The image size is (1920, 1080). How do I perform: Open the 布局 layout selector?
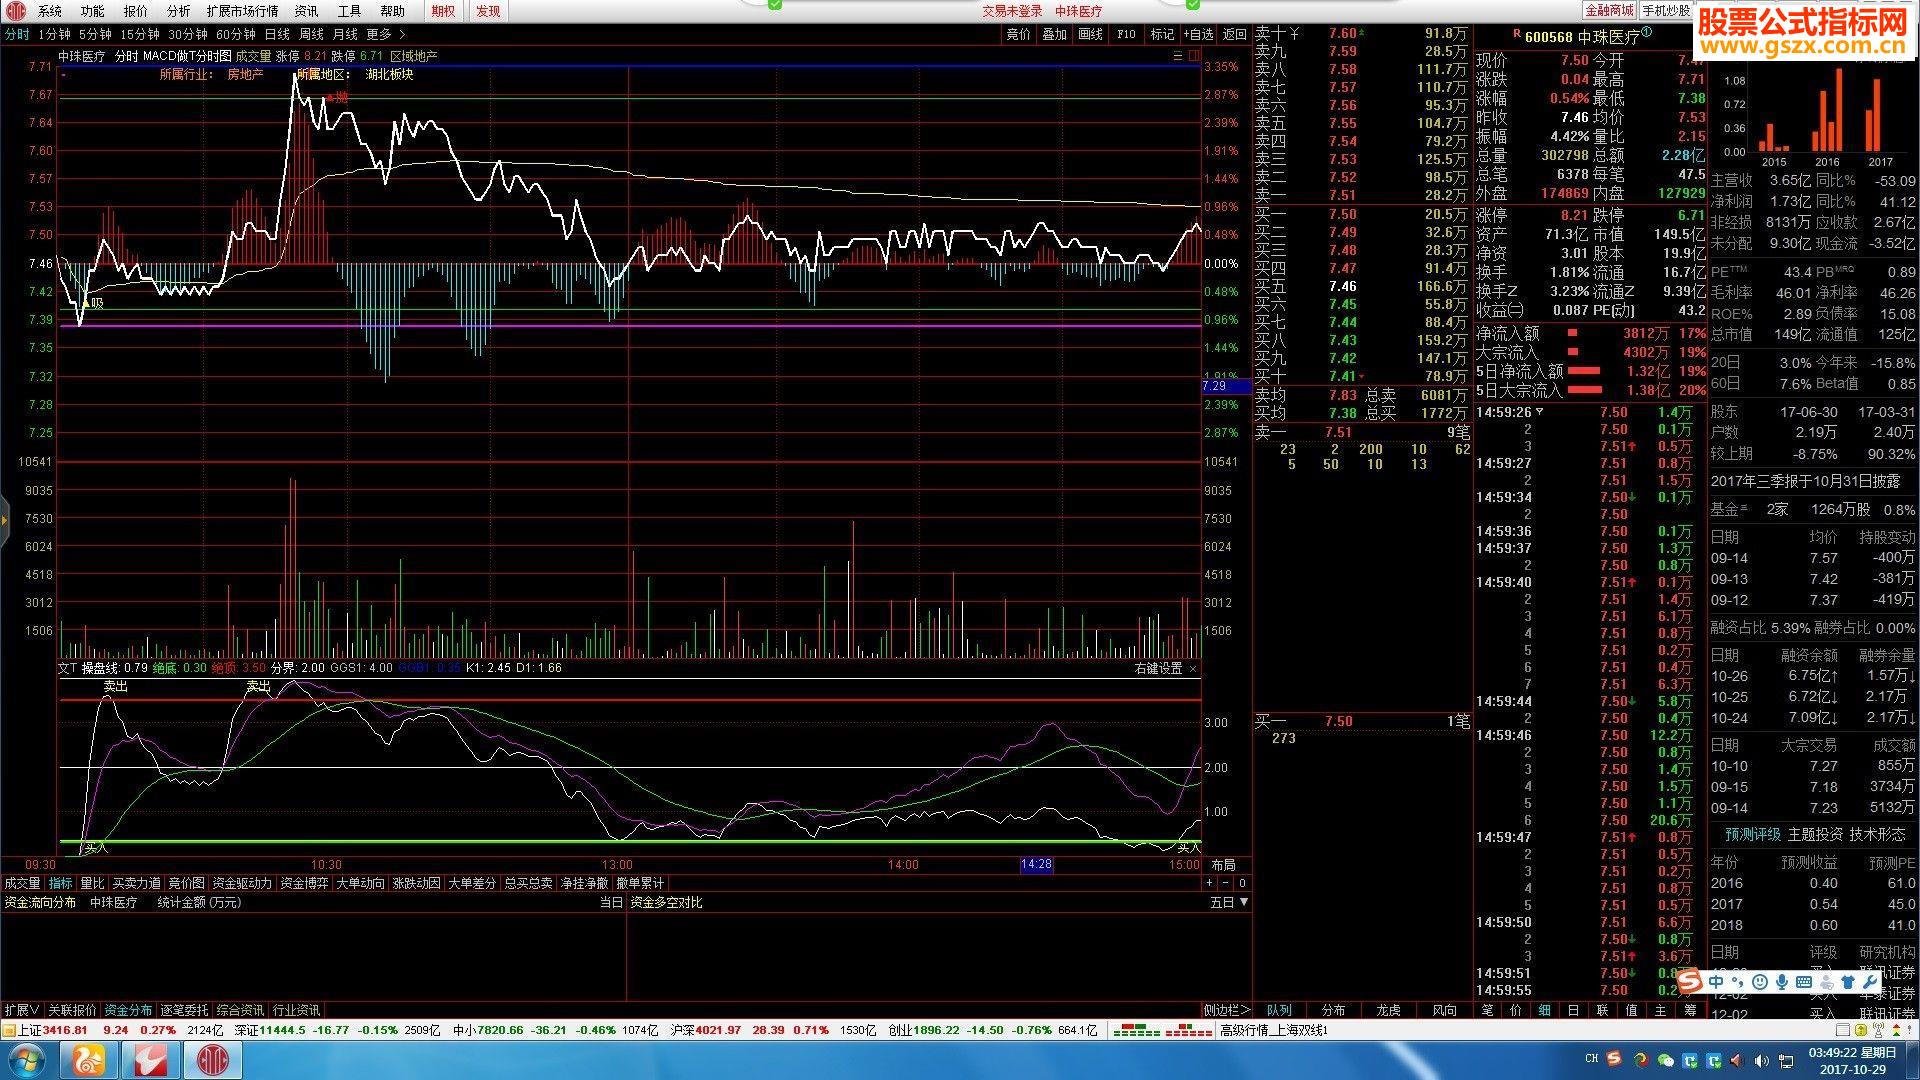click(x=1223, y=865)
